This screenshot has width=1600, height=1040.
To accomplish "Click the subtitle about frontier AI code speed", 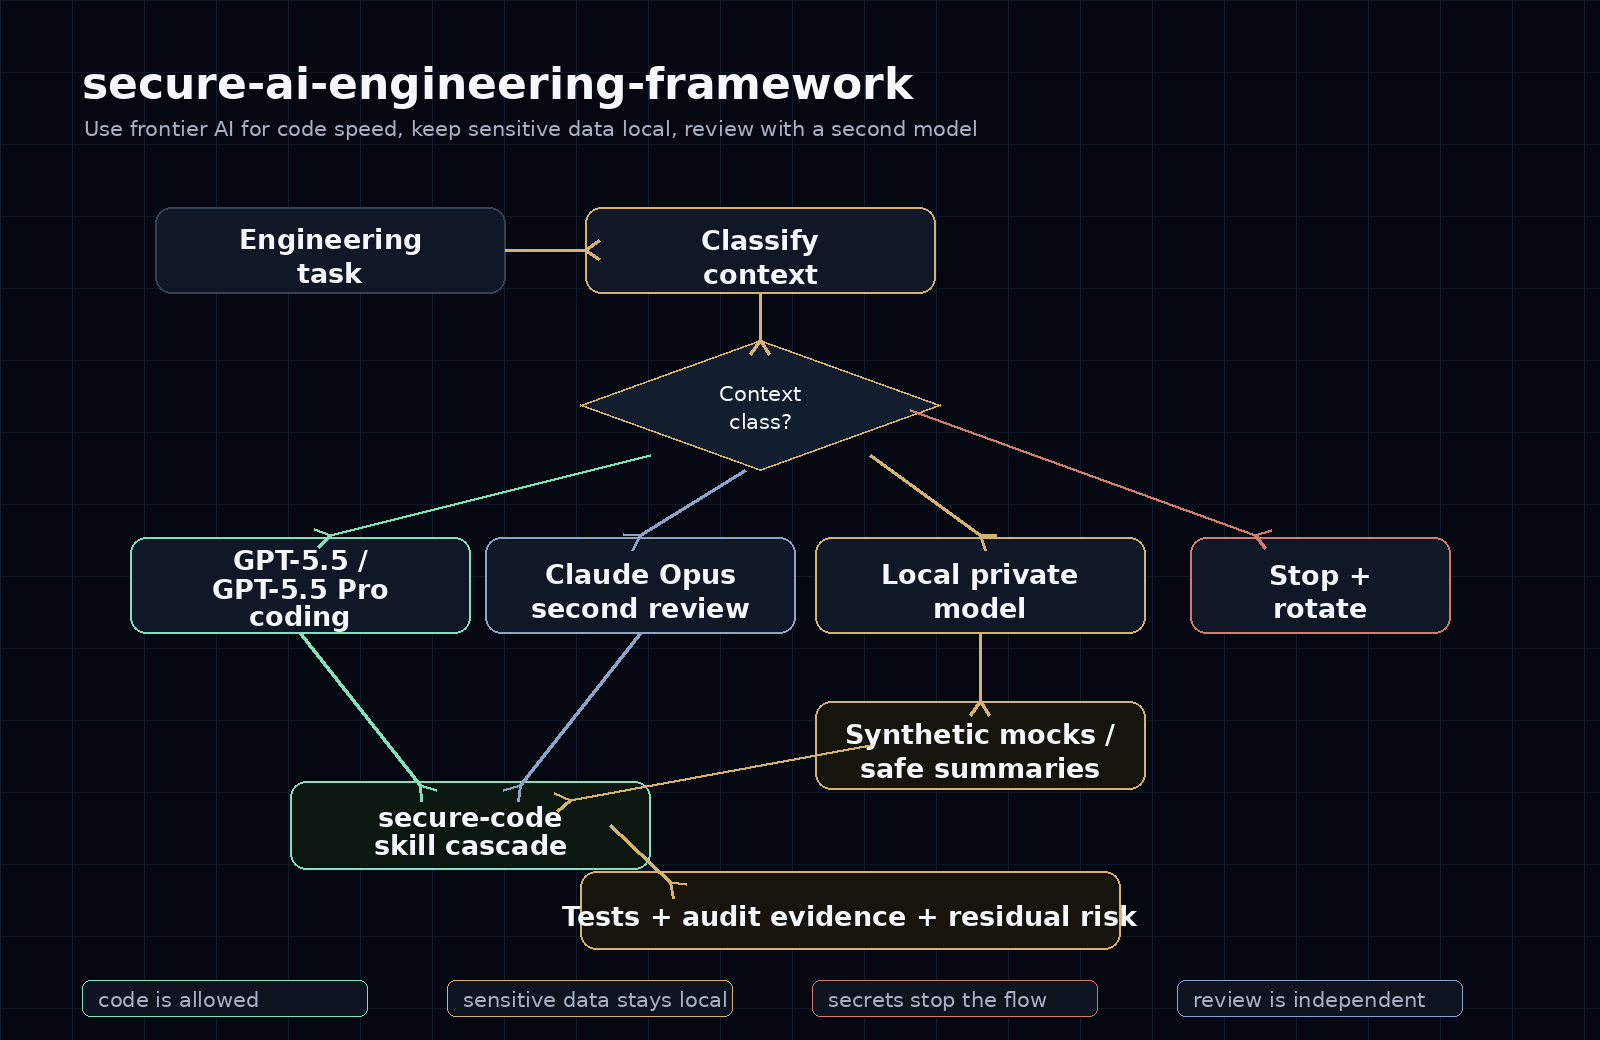I will (531, 129).
